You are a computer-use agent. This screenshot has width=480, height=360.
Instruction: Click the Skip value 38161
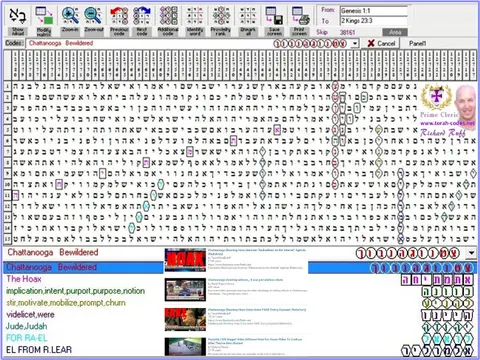347,32
